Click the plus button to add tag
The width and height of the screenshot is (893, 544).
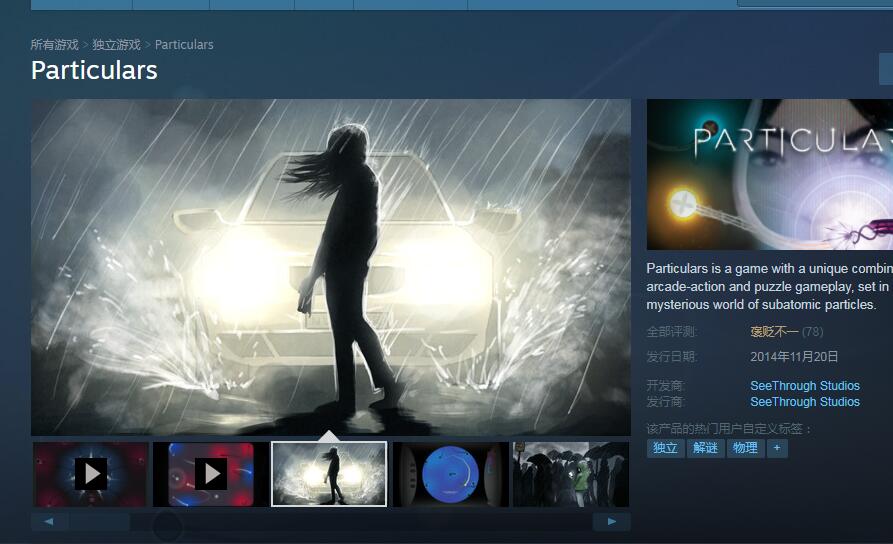pos(777,448)
